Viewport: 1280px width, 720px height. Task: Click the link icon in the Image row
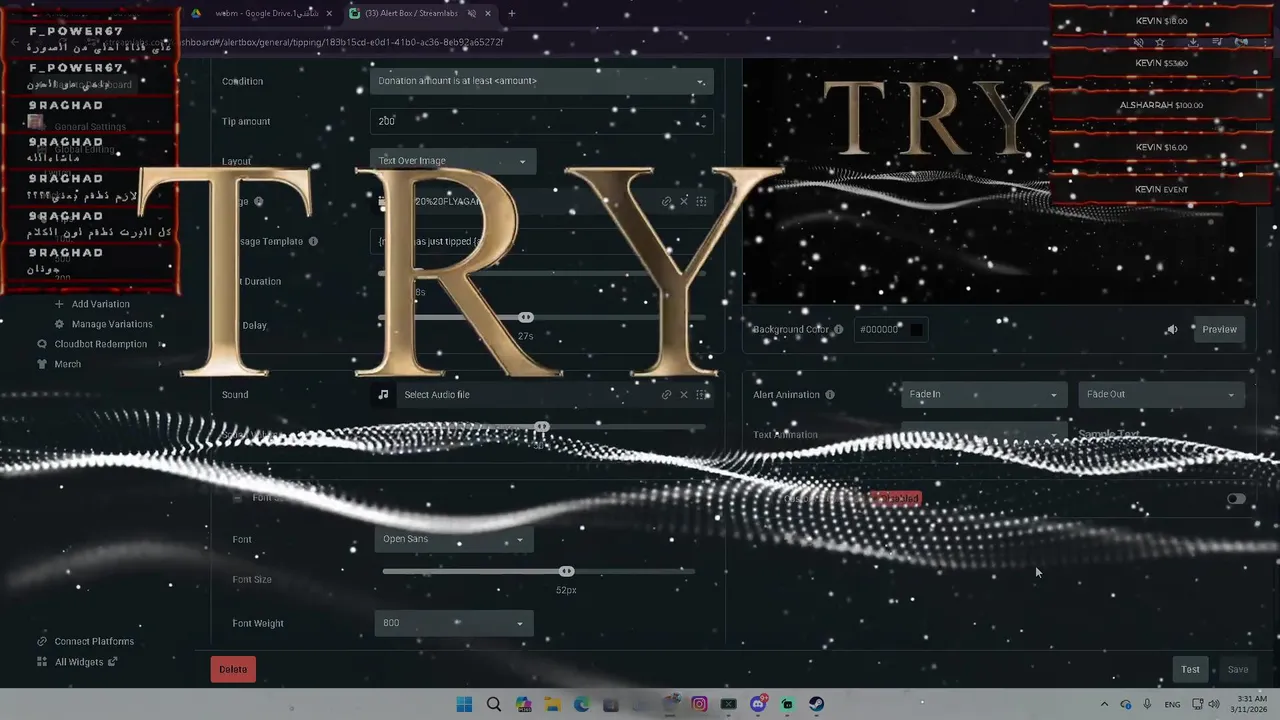click(x=667, y=202)
